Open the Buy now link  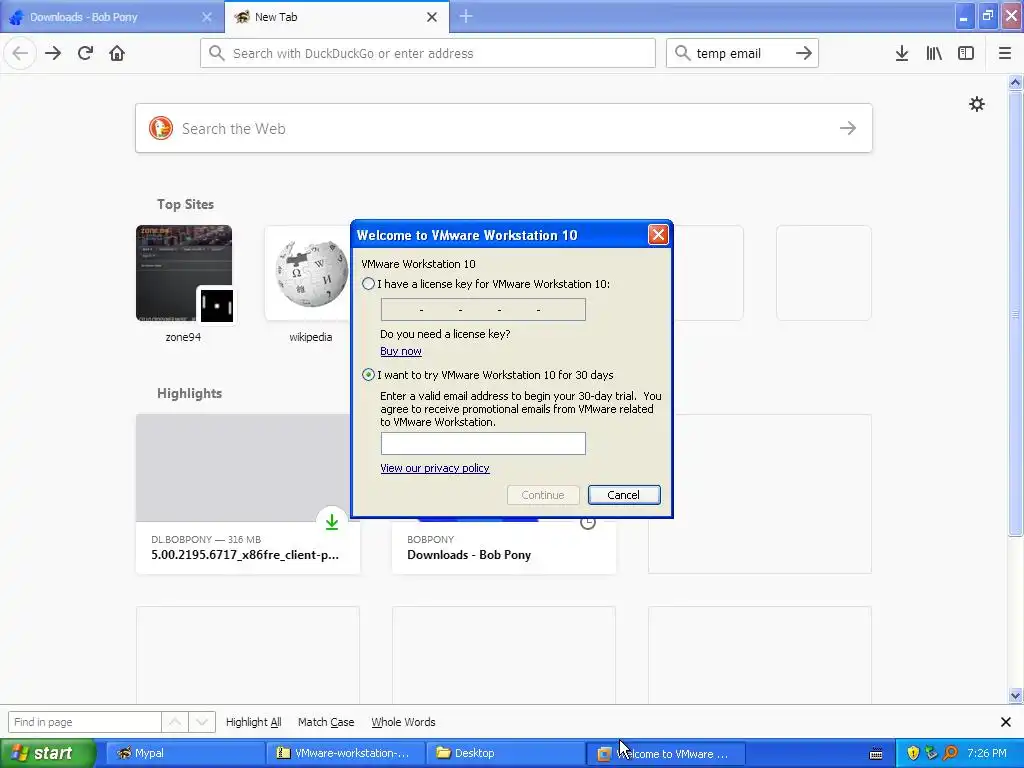[x=401, y=351]
